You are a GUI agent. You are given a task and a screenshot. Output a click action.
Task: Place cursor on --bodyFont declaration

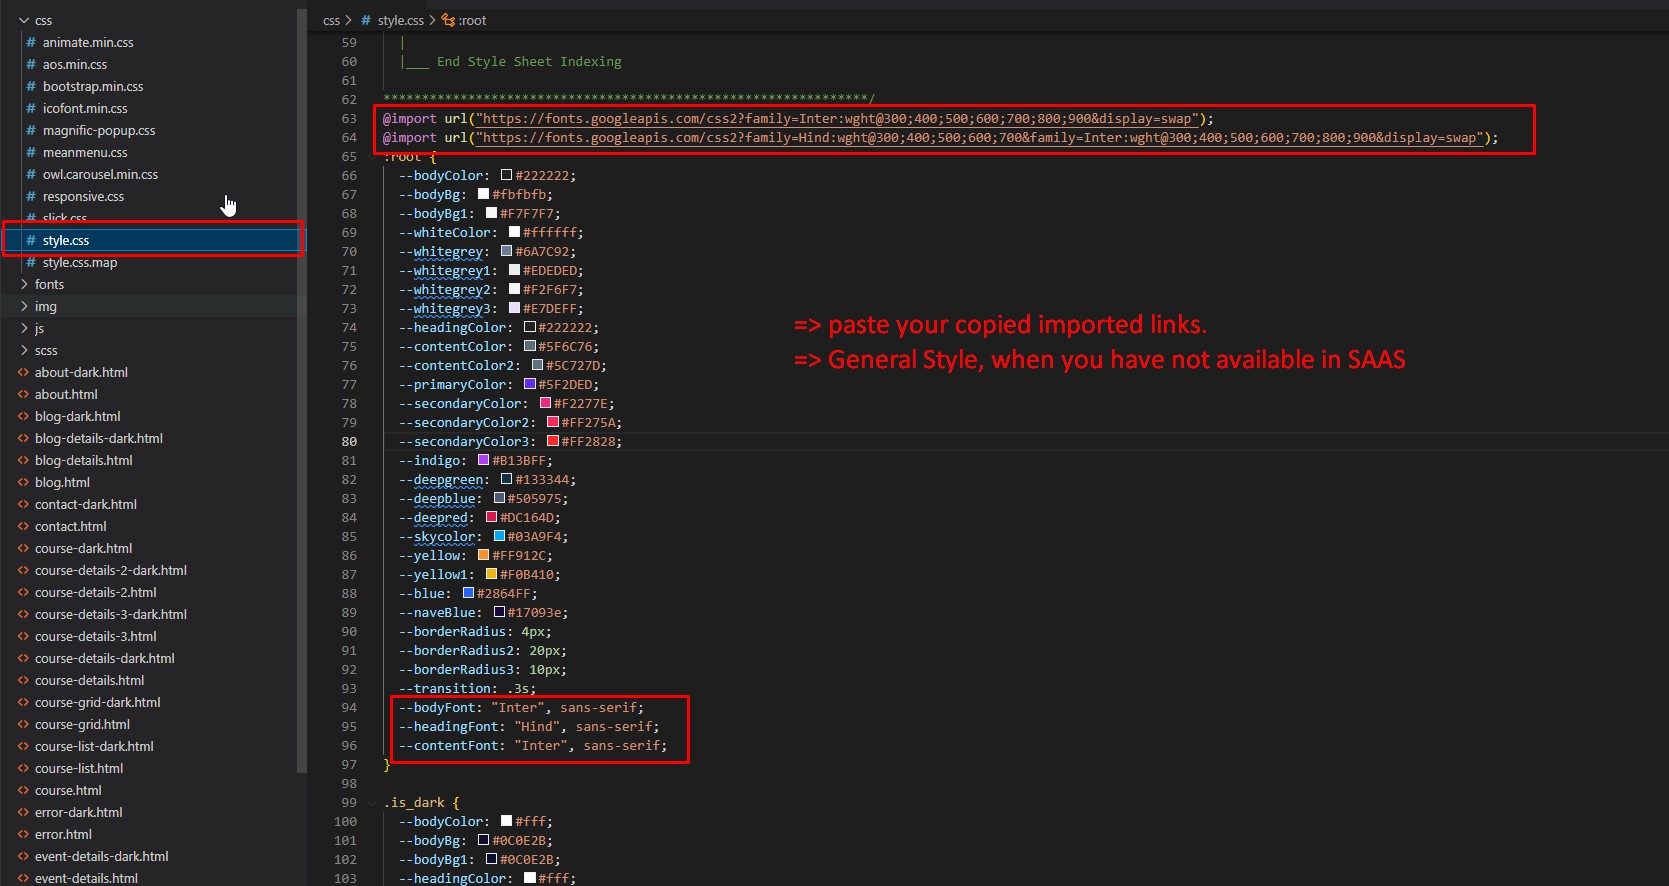521,707
